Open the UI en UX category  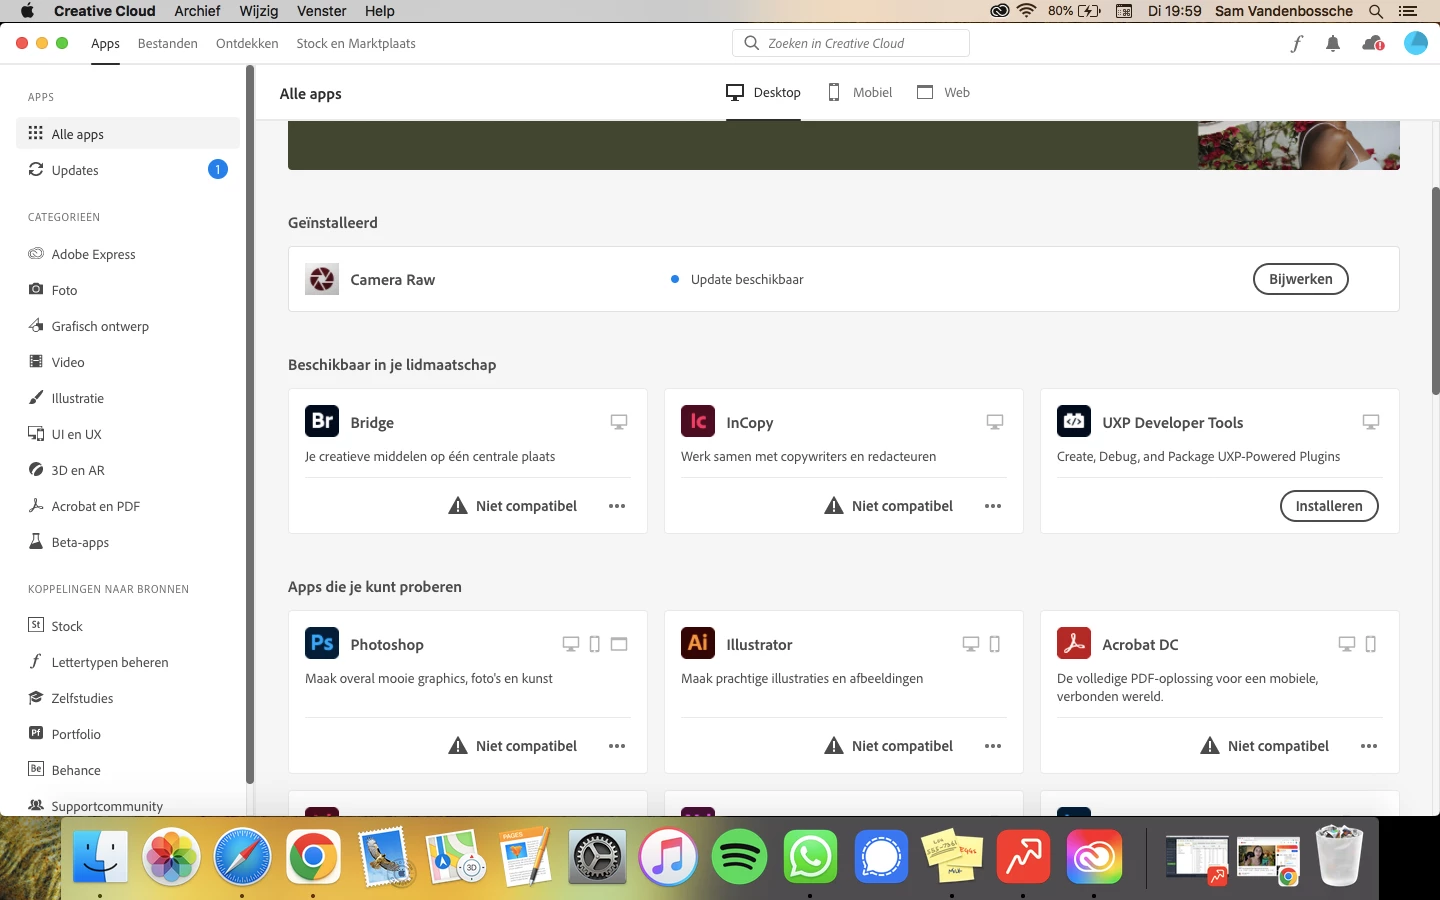(x=128, y=434)
